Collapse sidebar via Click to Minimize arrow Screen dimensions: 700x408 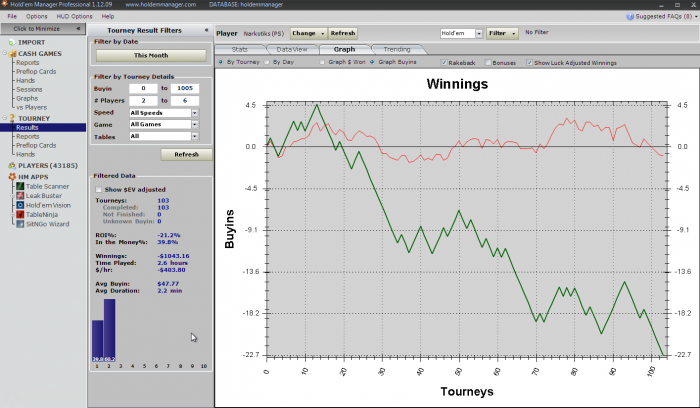coord(78,29)
